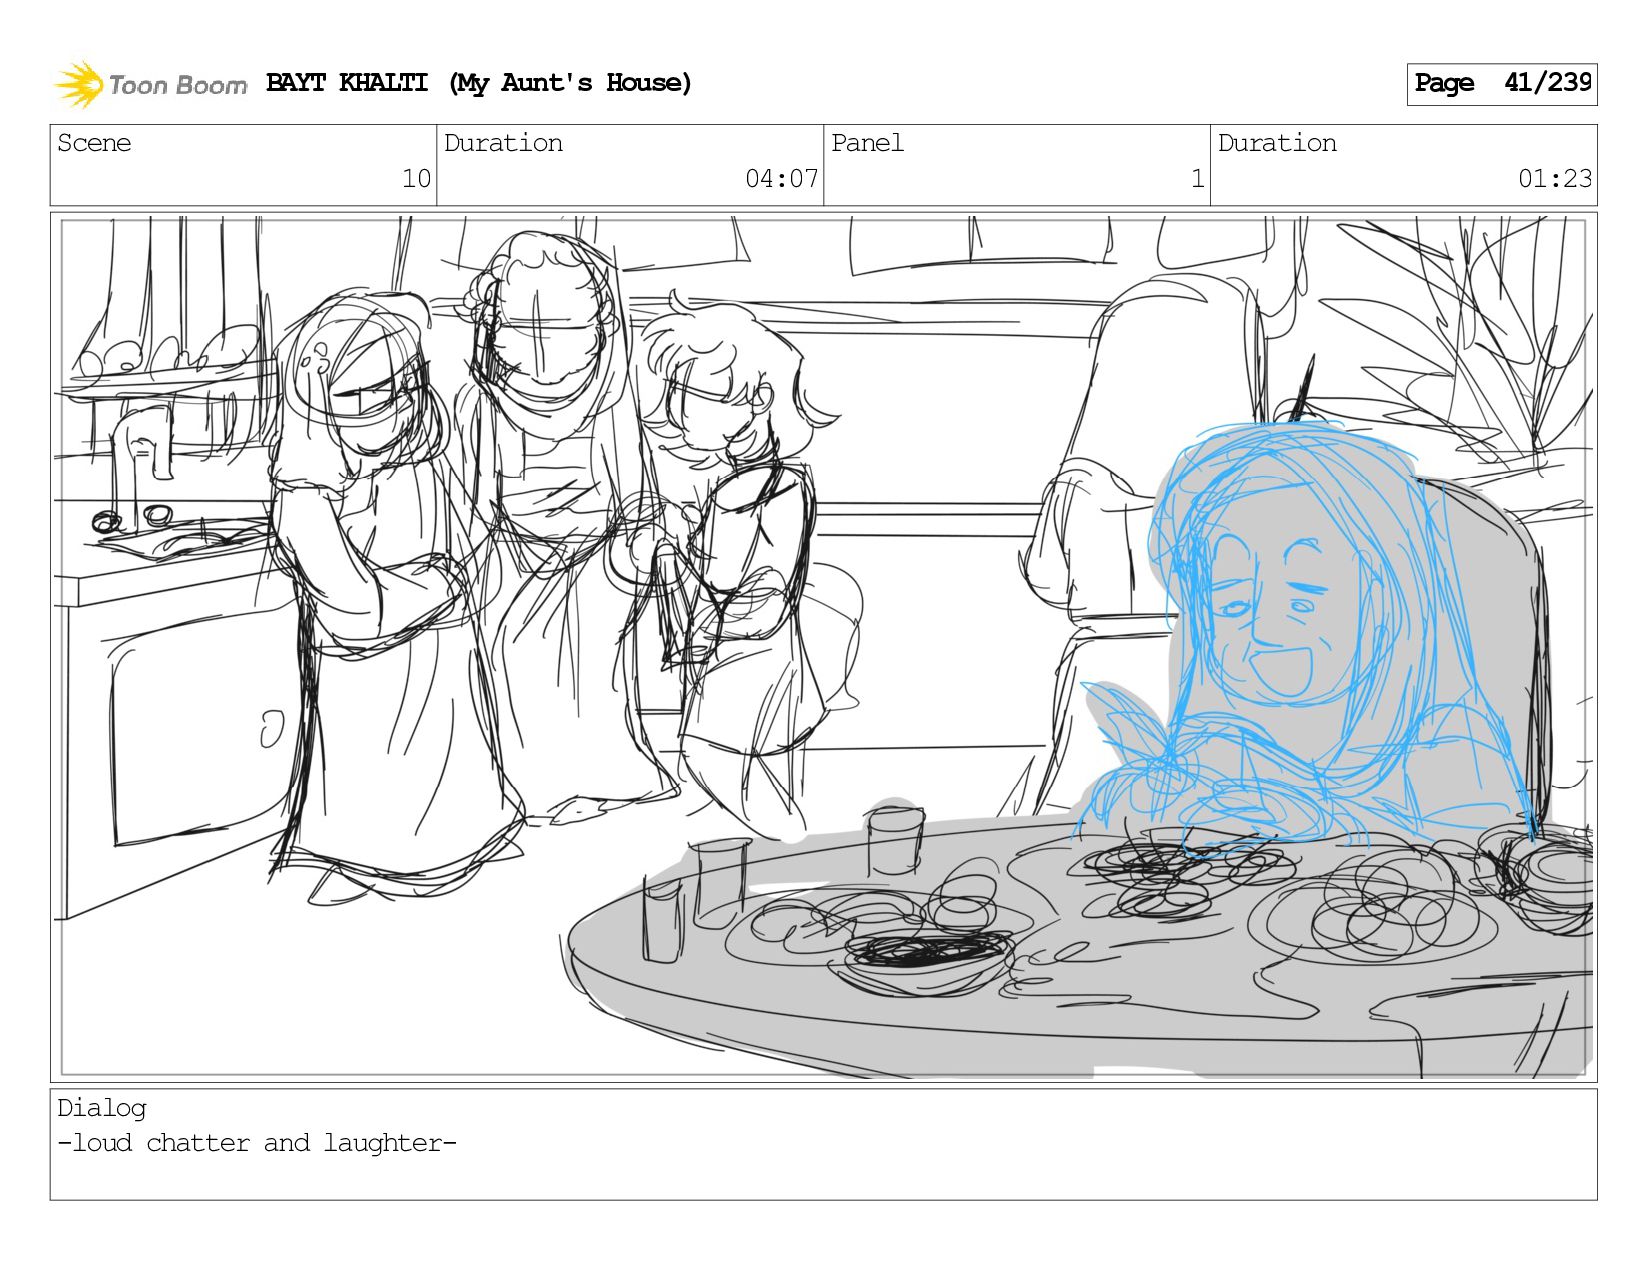The width and height of the screenshot is (1650, 1275).
Task: Click the Duration label beside Panel
Action: tap(1277, 143)
